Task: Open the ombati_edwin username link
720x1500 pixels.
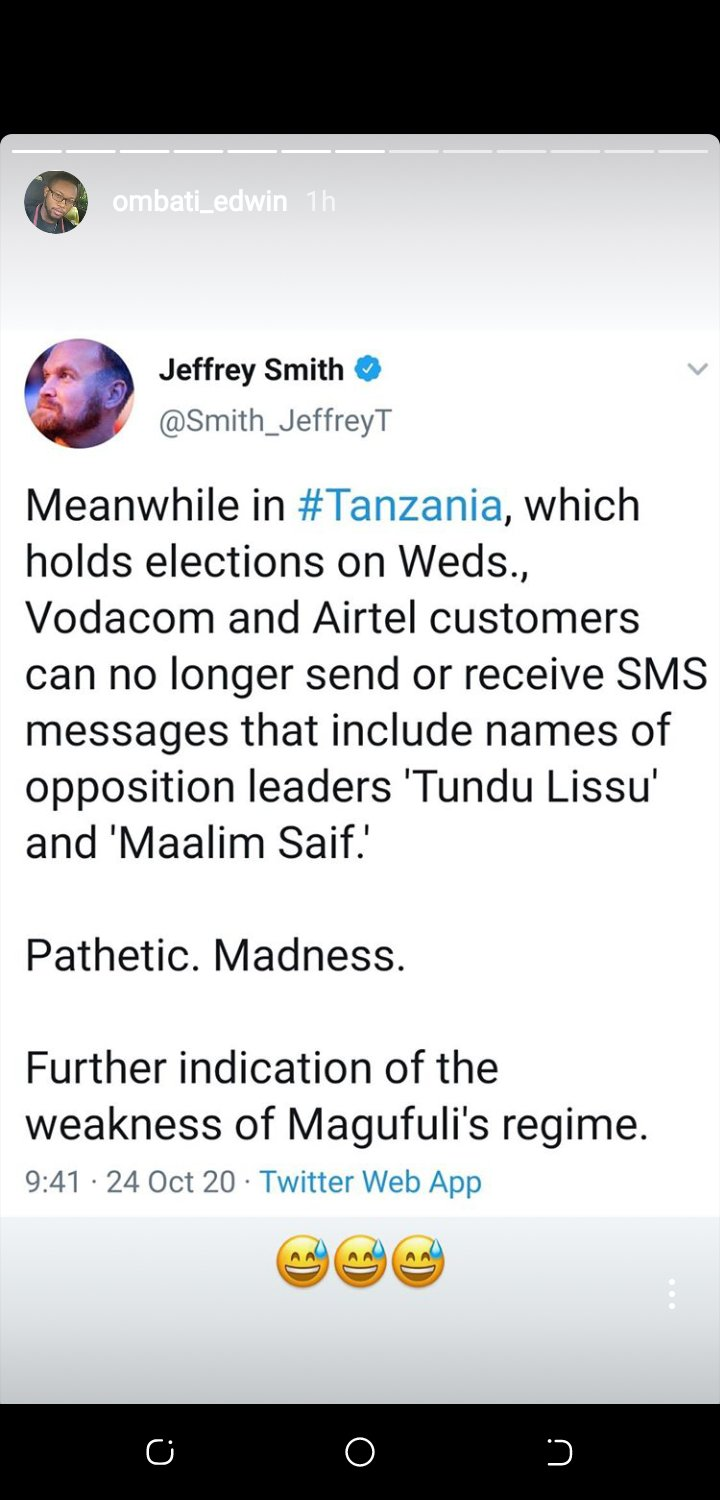Action: click(x=199, y=202)
